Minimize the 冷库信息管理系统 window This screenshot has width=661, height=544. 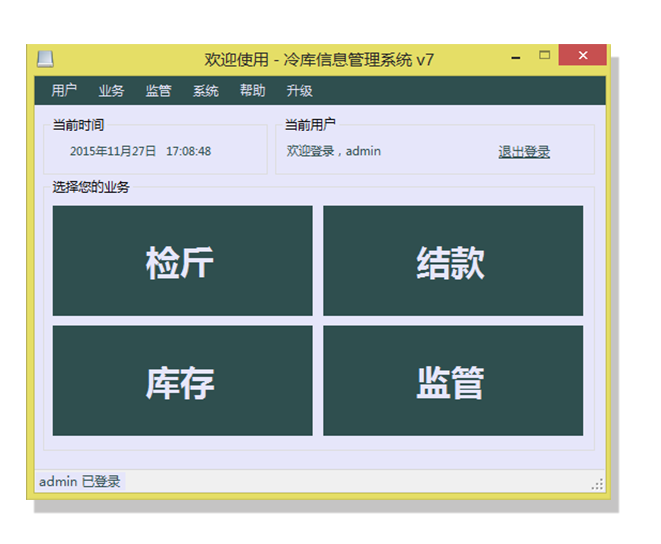[516, 58]
